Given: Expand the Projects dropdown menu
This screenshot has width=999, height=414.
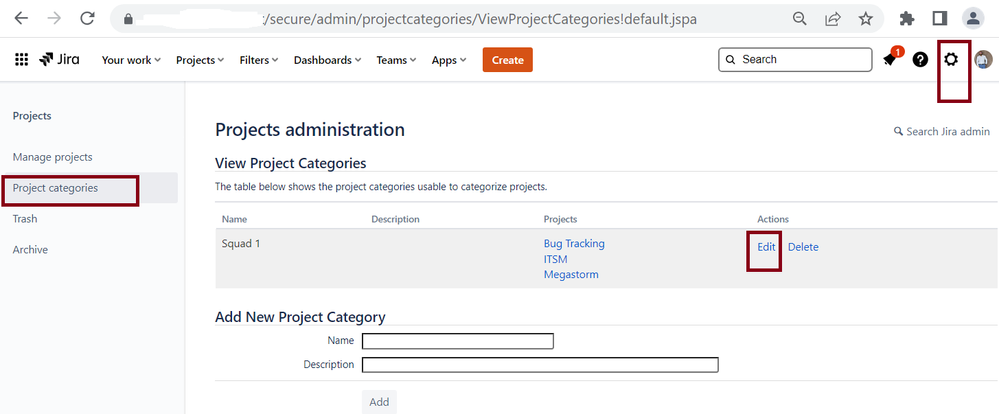Looking at the screenshot, I should coord(200,60).
